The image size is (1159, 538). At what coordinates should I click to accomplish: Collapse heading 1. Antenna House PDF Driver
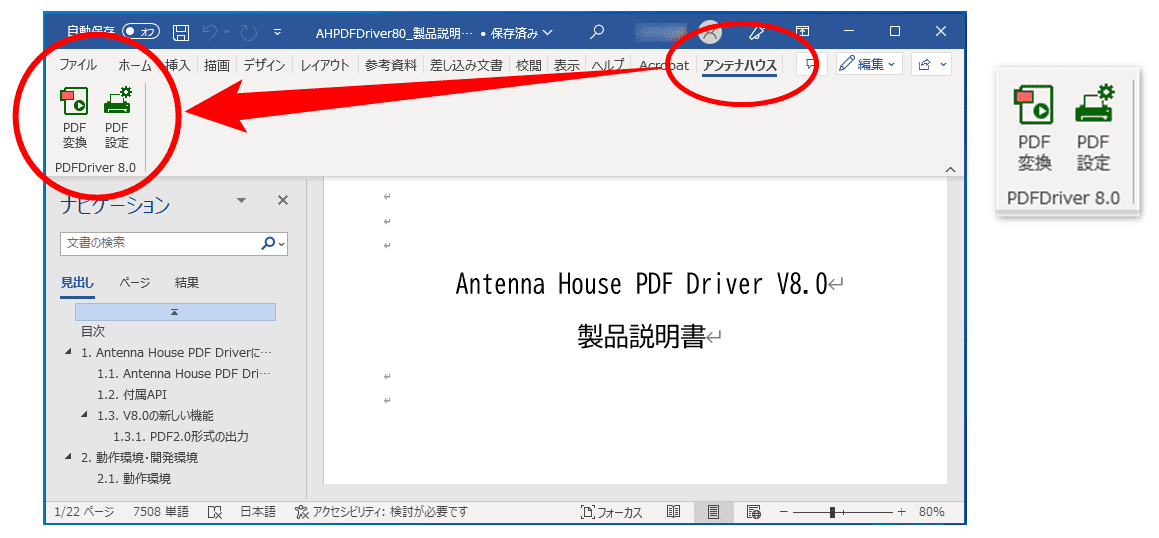point(69,353)
